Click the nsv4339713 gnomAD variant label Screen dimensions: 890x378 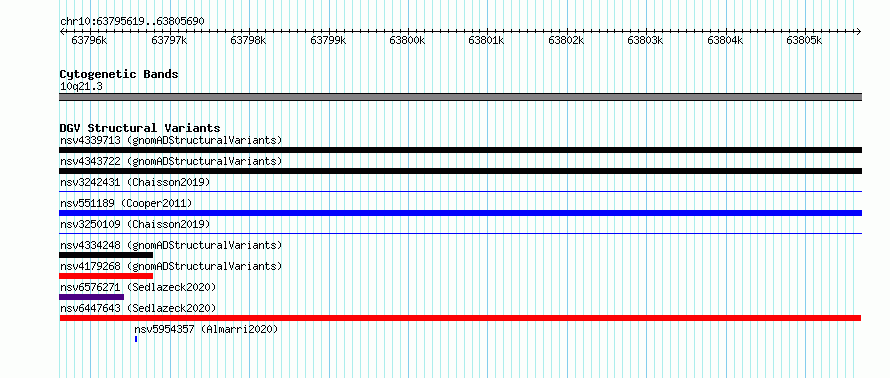tap(171, 140)
